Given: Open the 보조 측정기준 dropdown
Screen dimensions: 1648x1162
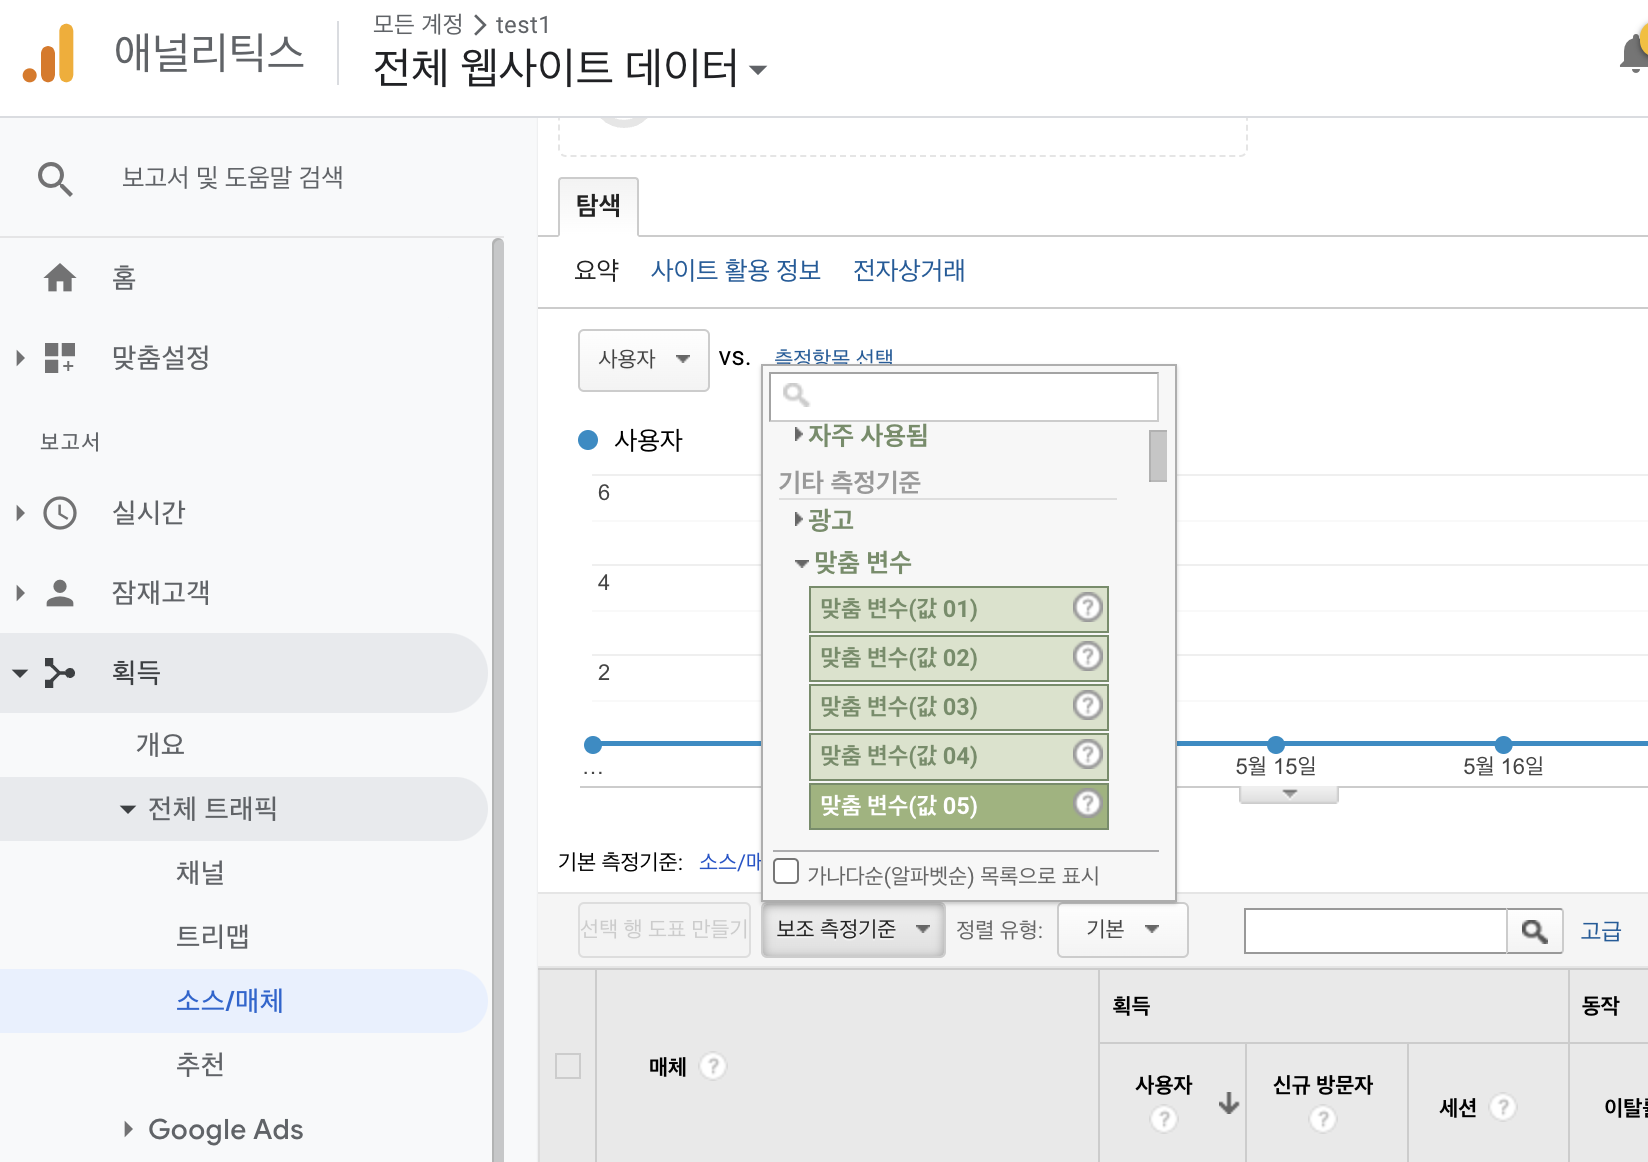Looking at the screenshot, I should (x=852, y=930).
